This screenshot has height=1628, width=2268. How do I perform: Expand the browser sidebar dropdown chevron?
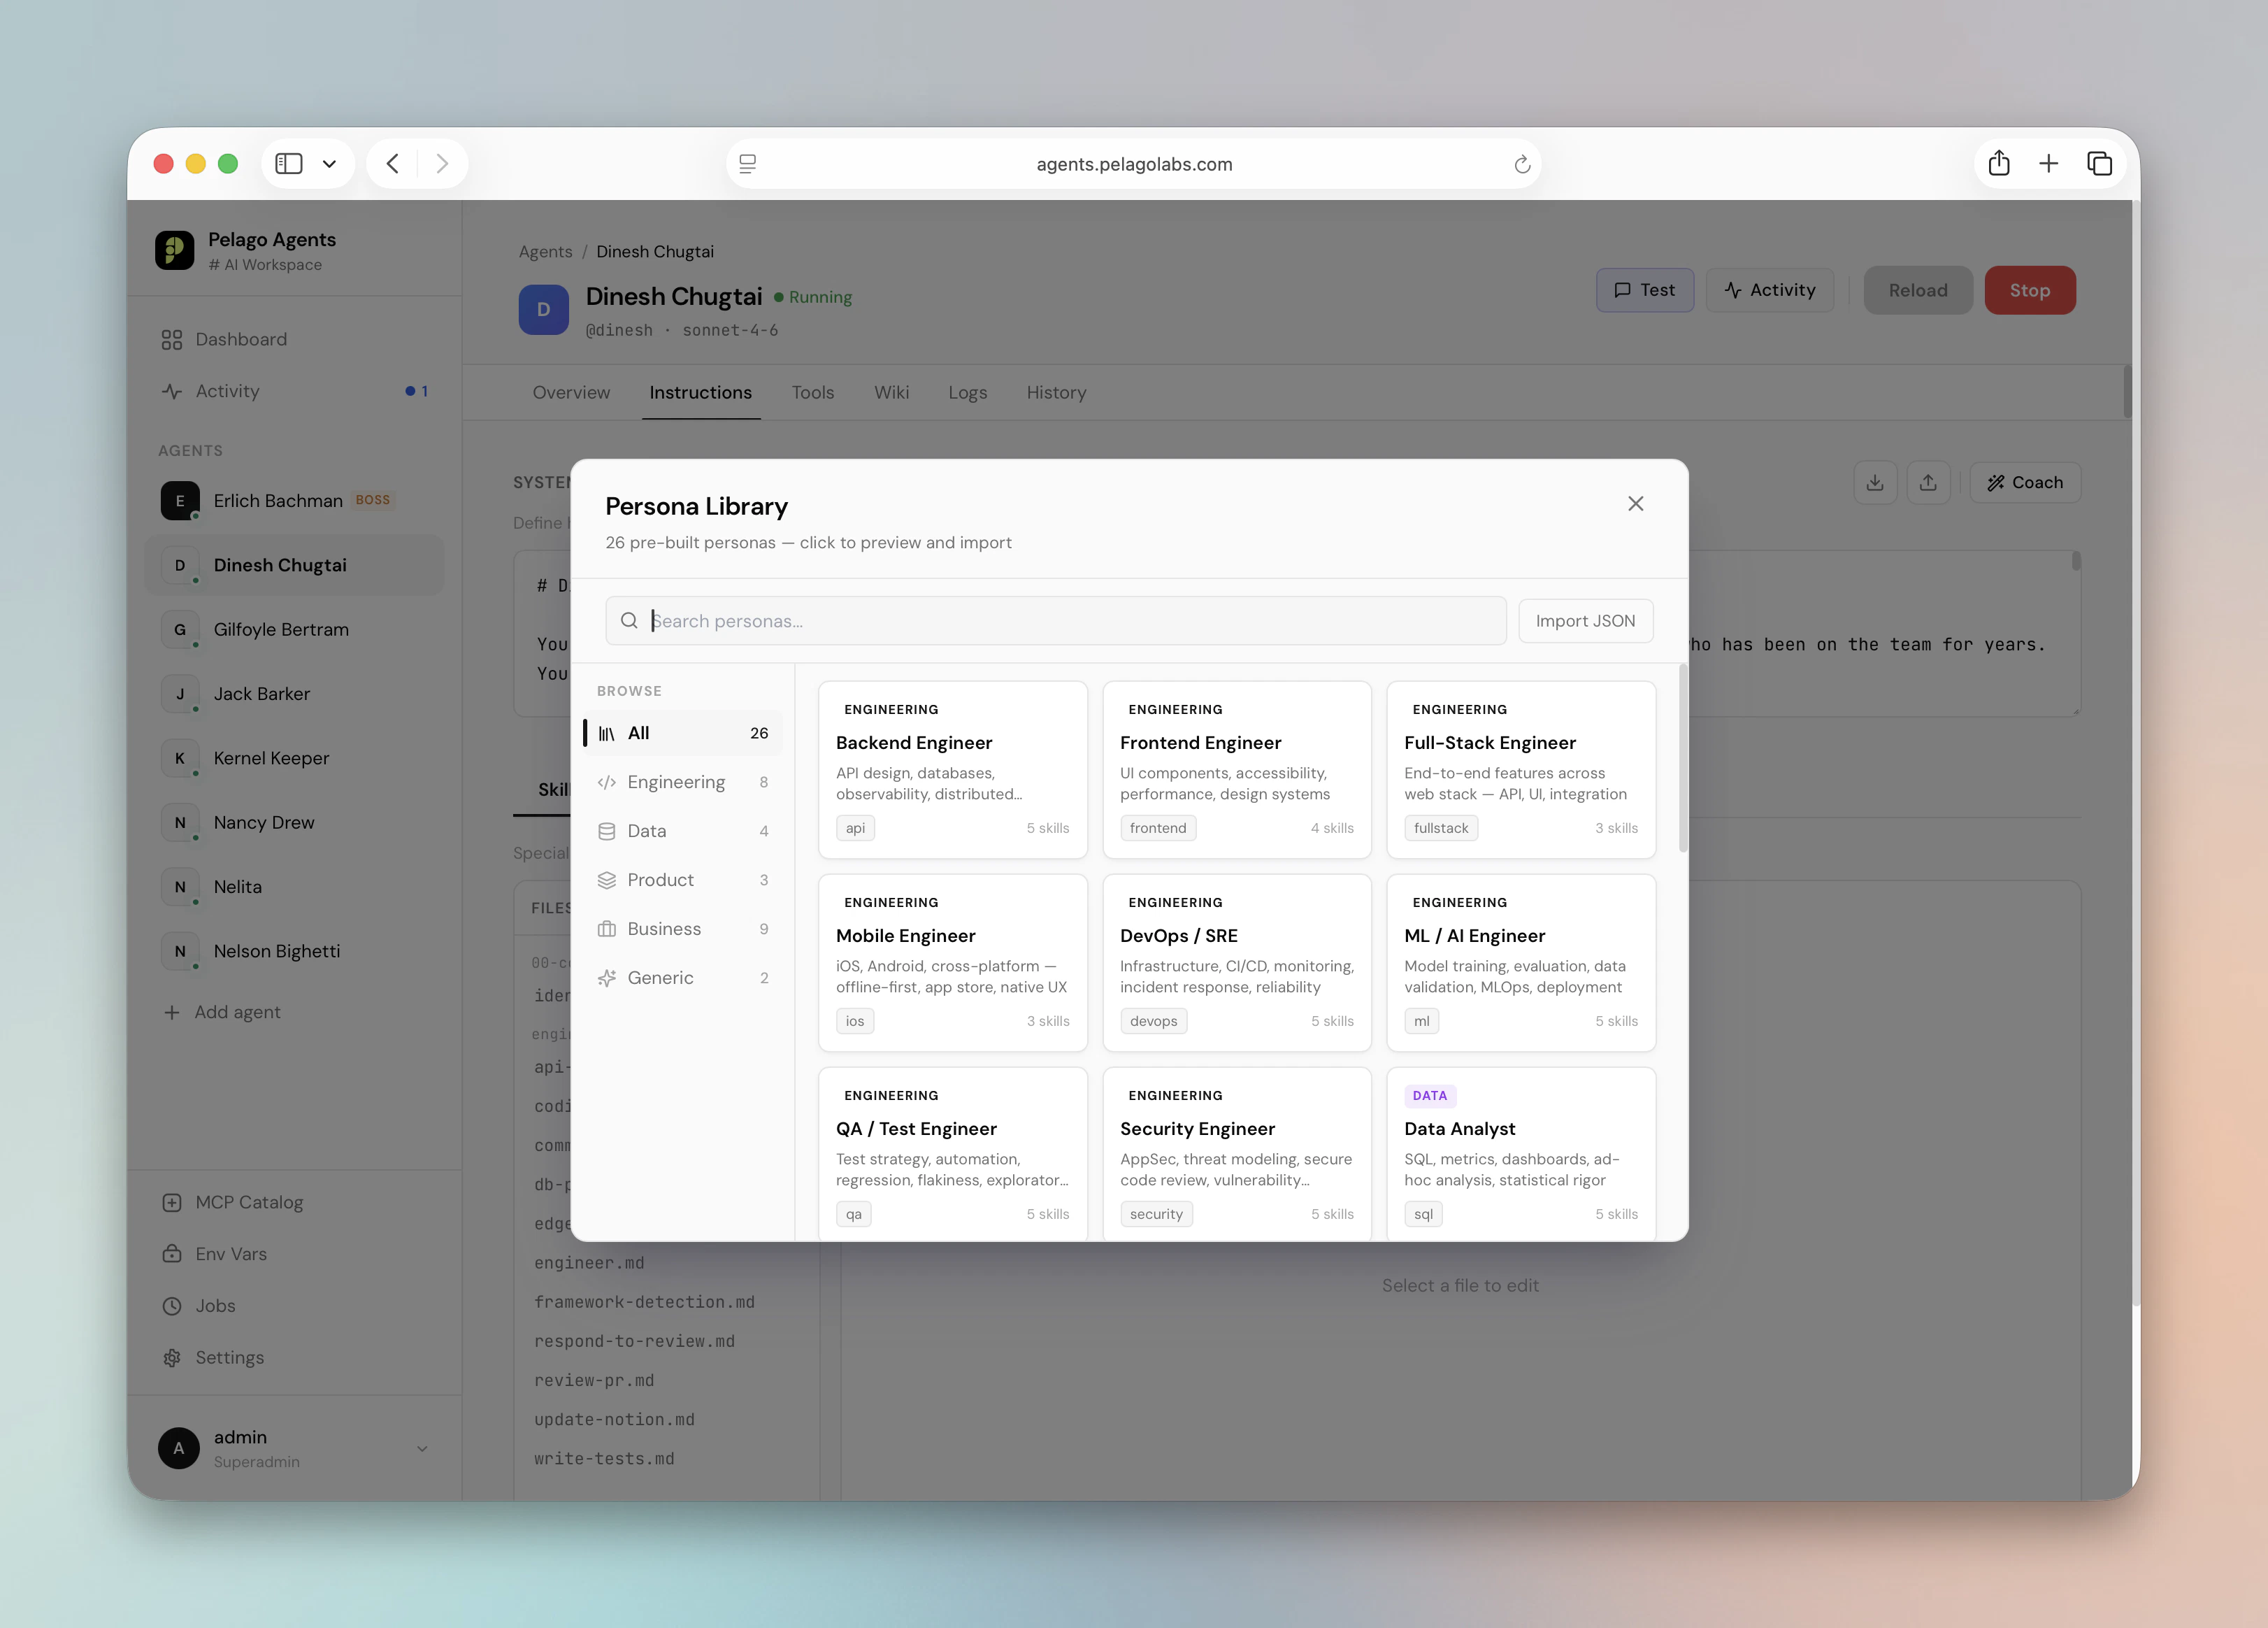click(x=329, y=164)
